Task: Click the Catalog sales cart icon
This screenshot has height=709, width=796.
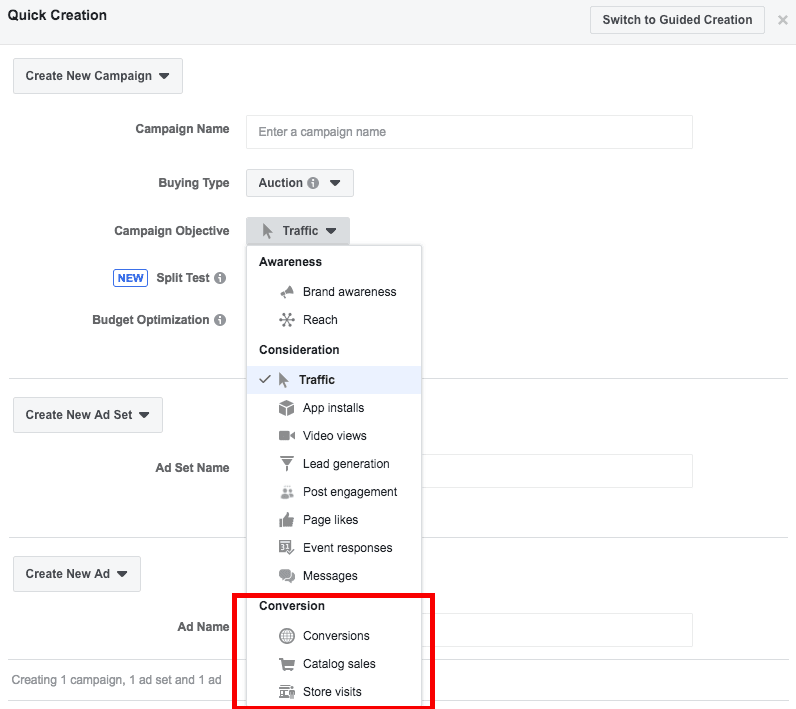Action: (x=287, y=664)
